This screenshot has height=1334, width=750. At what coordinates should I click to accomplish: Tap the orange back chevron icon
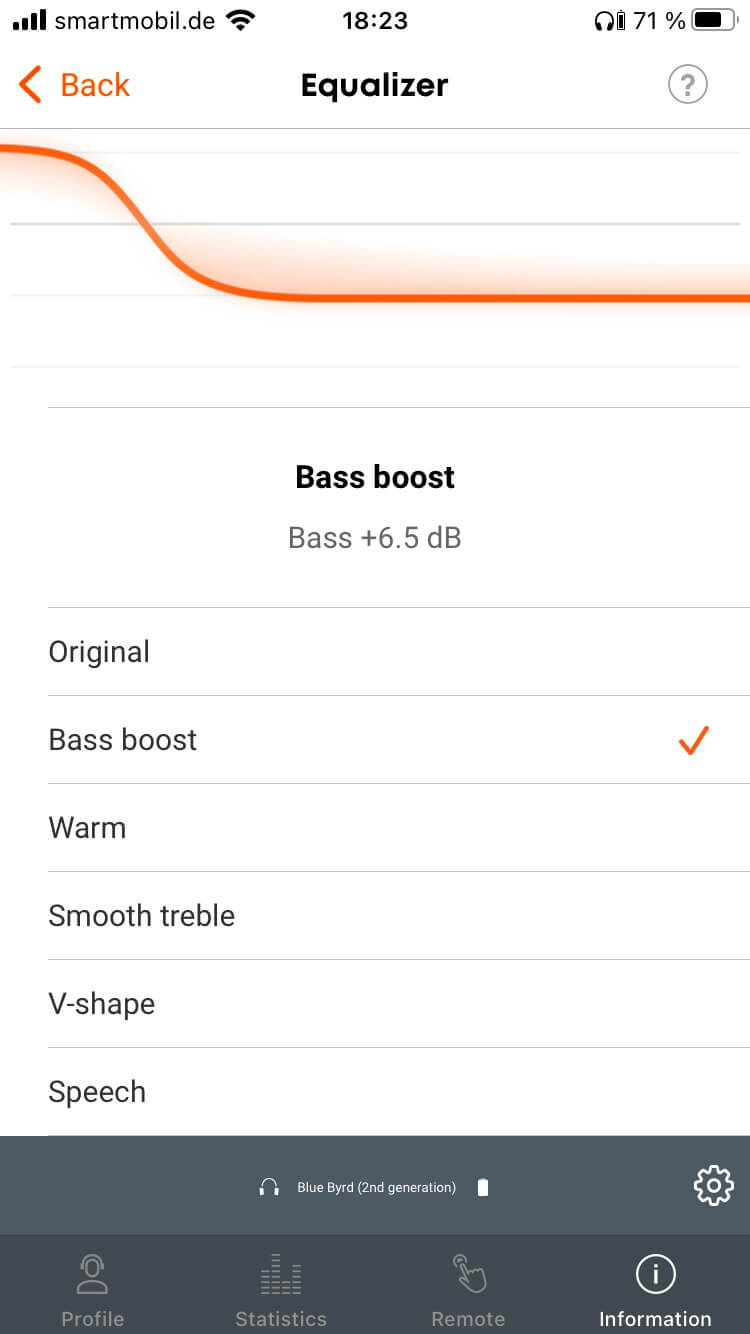click(30, 85)
